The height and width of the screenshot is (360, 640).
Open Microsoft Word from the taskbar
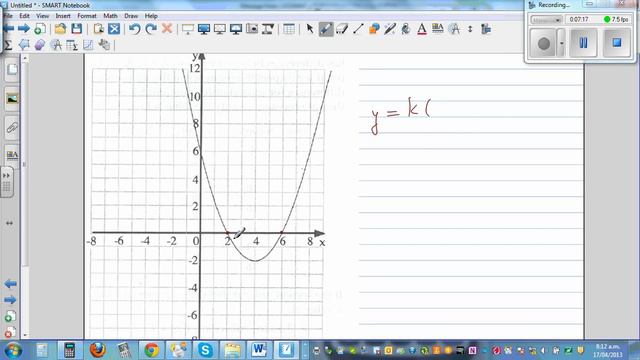pyautogui.click(x=259, y=350)
